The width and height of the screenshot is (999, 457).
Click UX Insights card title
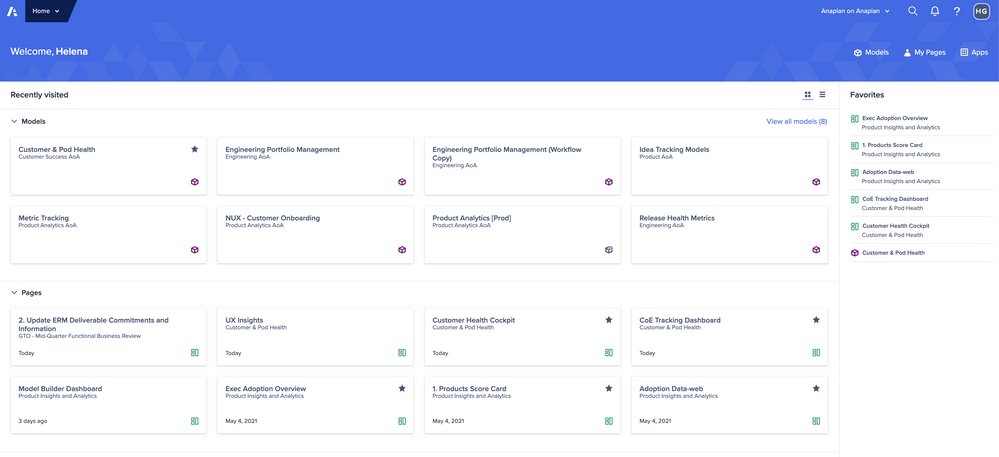[x=244, y=320]
